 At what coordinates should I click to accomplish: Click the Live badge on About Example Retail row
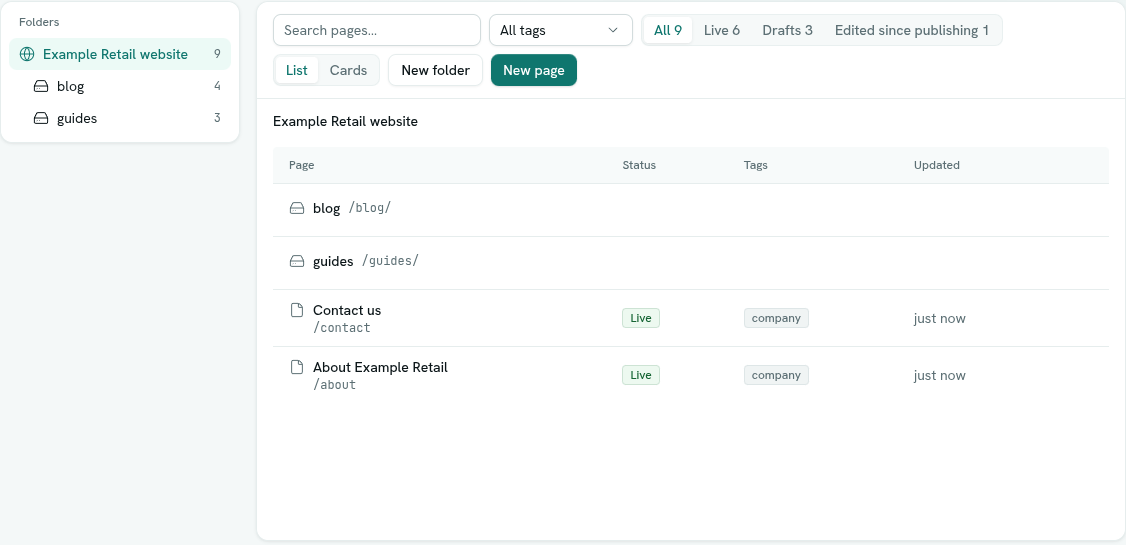[641, 375]
